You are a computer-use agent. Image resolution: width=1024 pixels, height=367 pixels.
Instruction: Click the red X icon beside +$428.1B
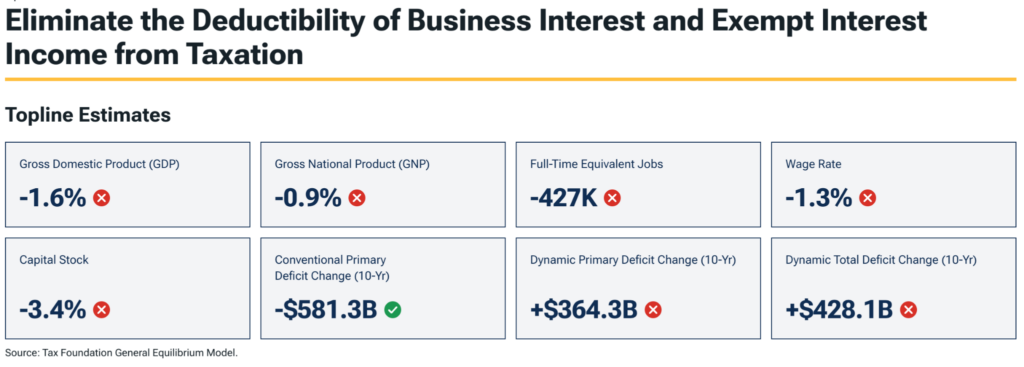pos(908,310)
